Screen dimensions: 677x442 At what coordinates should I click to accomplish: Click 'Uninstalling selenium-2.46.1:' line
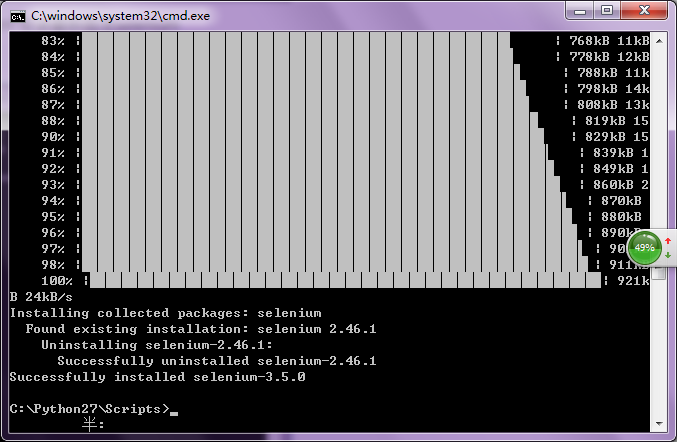pyautogui.click(x=155, y=345)
